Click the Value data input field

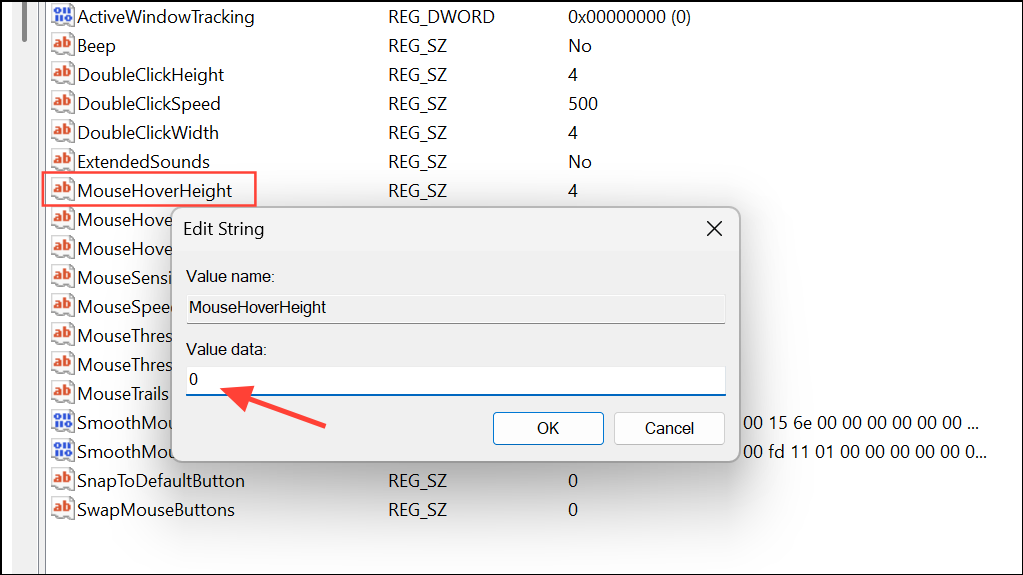[x=455, y=380]
